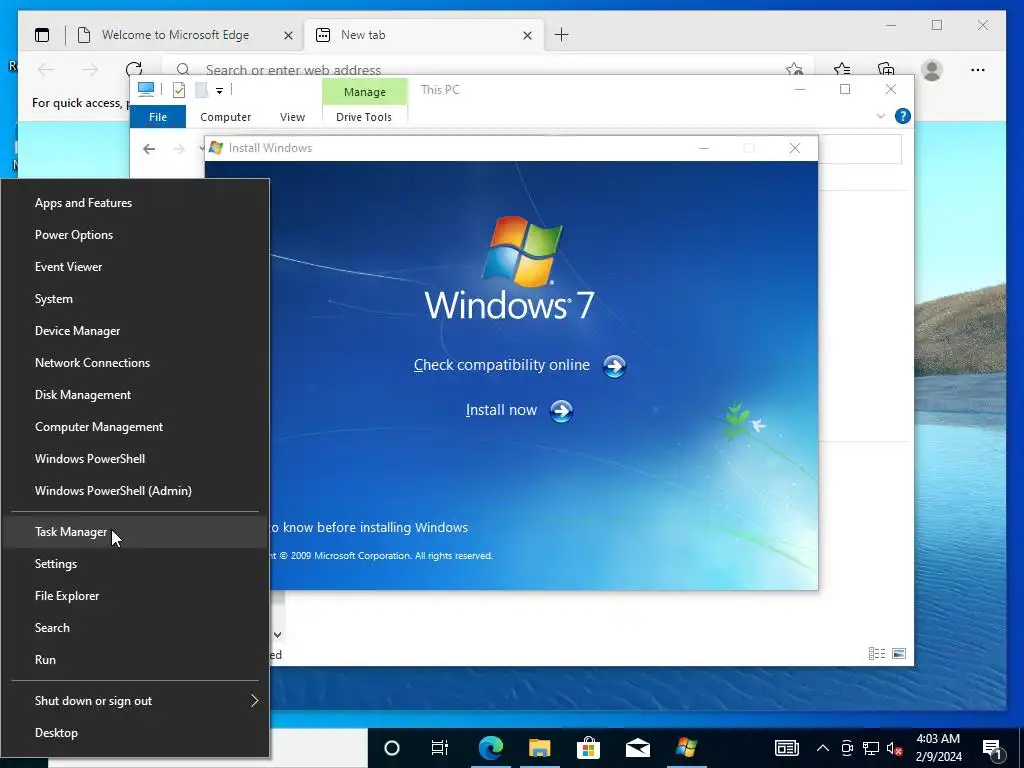
Task: Open Microsoft Edge from taskbar
Action: click(490, 748)
